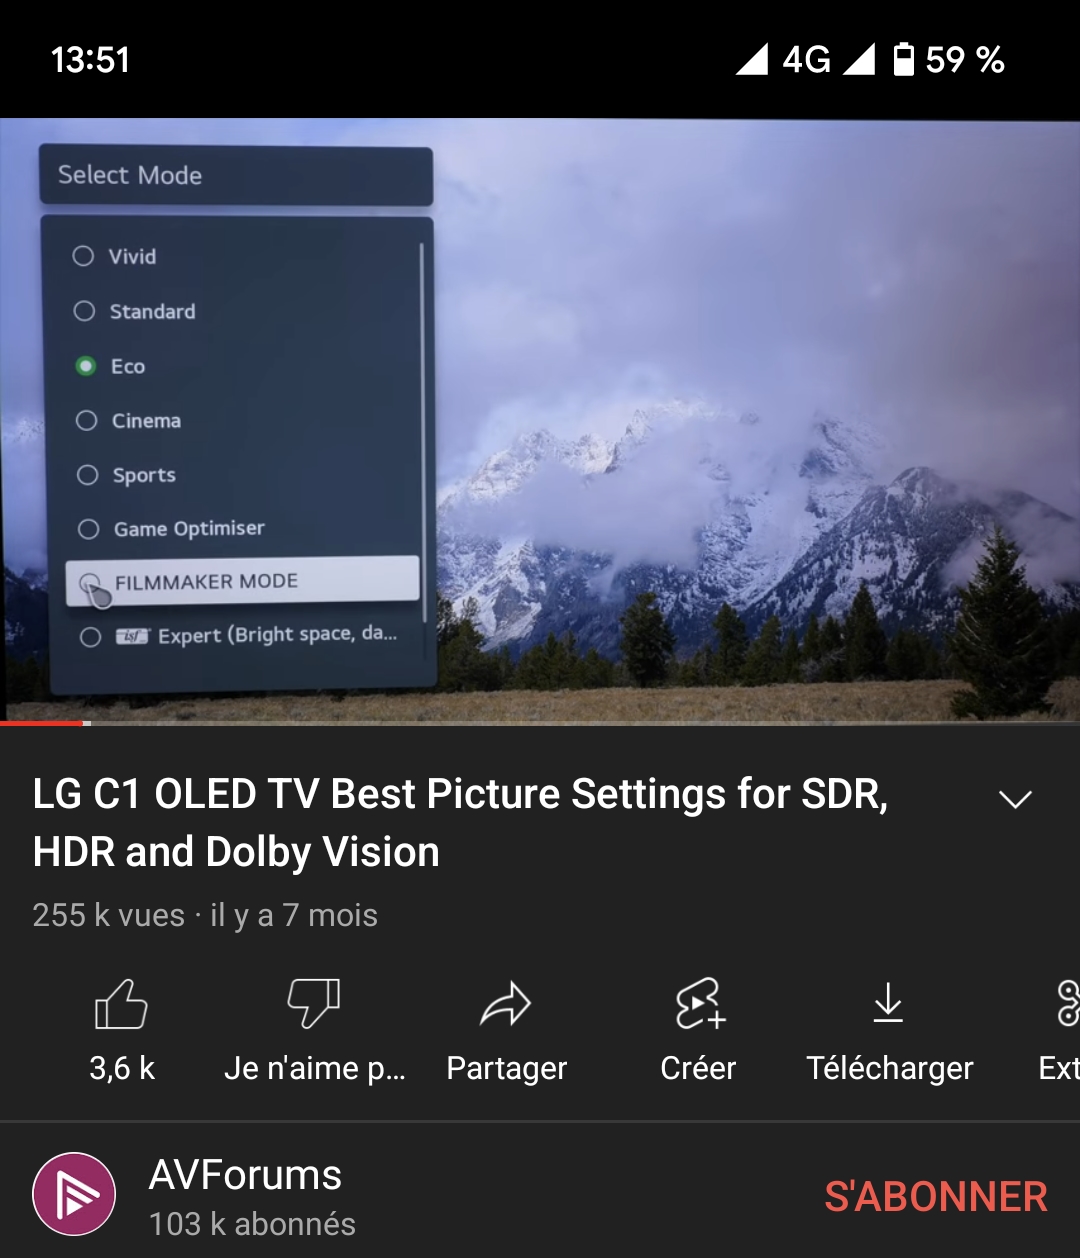This screenshot has width=1080, height=1258.
Task: Pick the FILMMAKER MODE menu entry
Action: (x=242, y=581)
